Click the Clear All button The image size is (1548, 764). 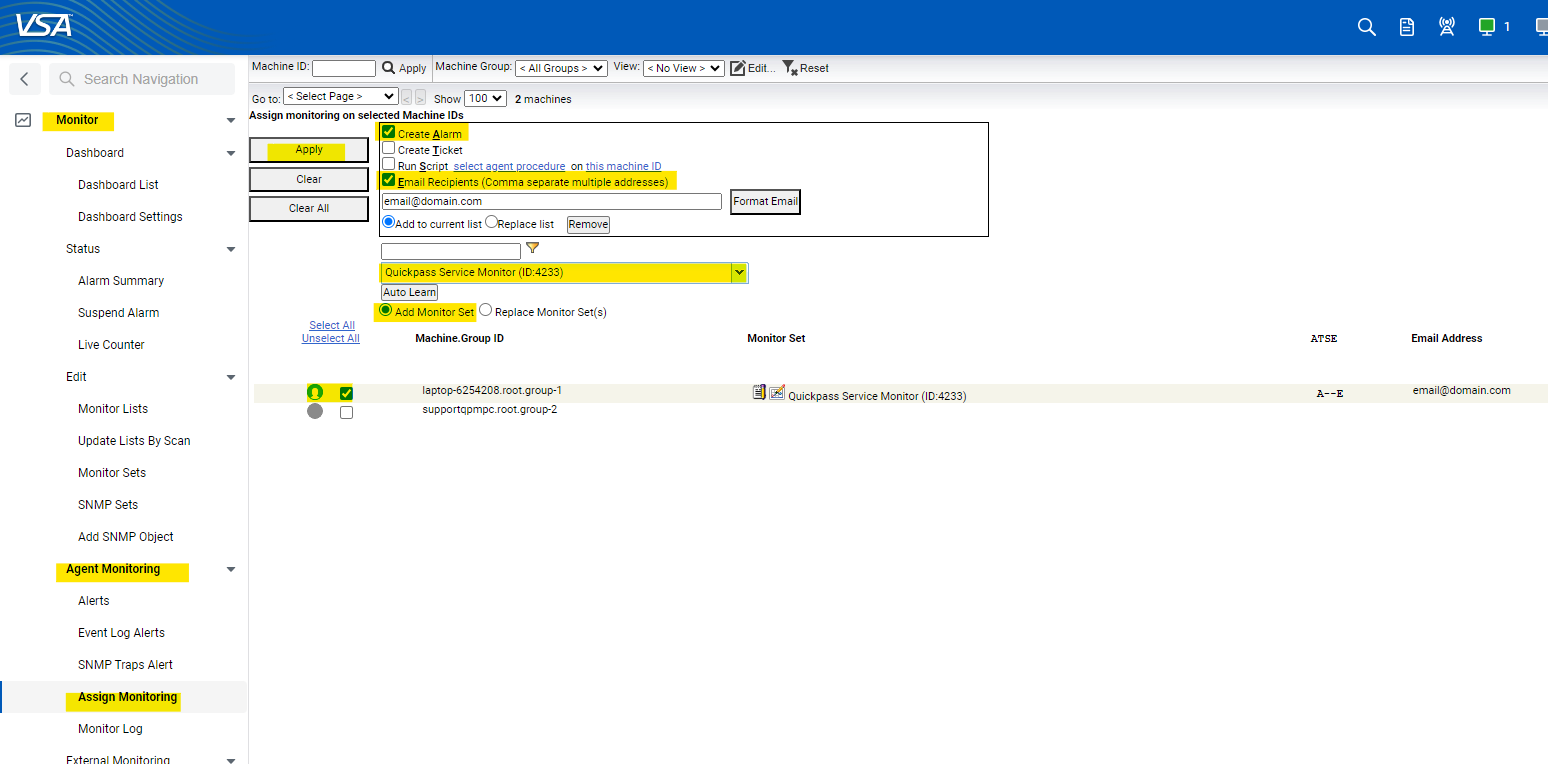pos(309,208)
